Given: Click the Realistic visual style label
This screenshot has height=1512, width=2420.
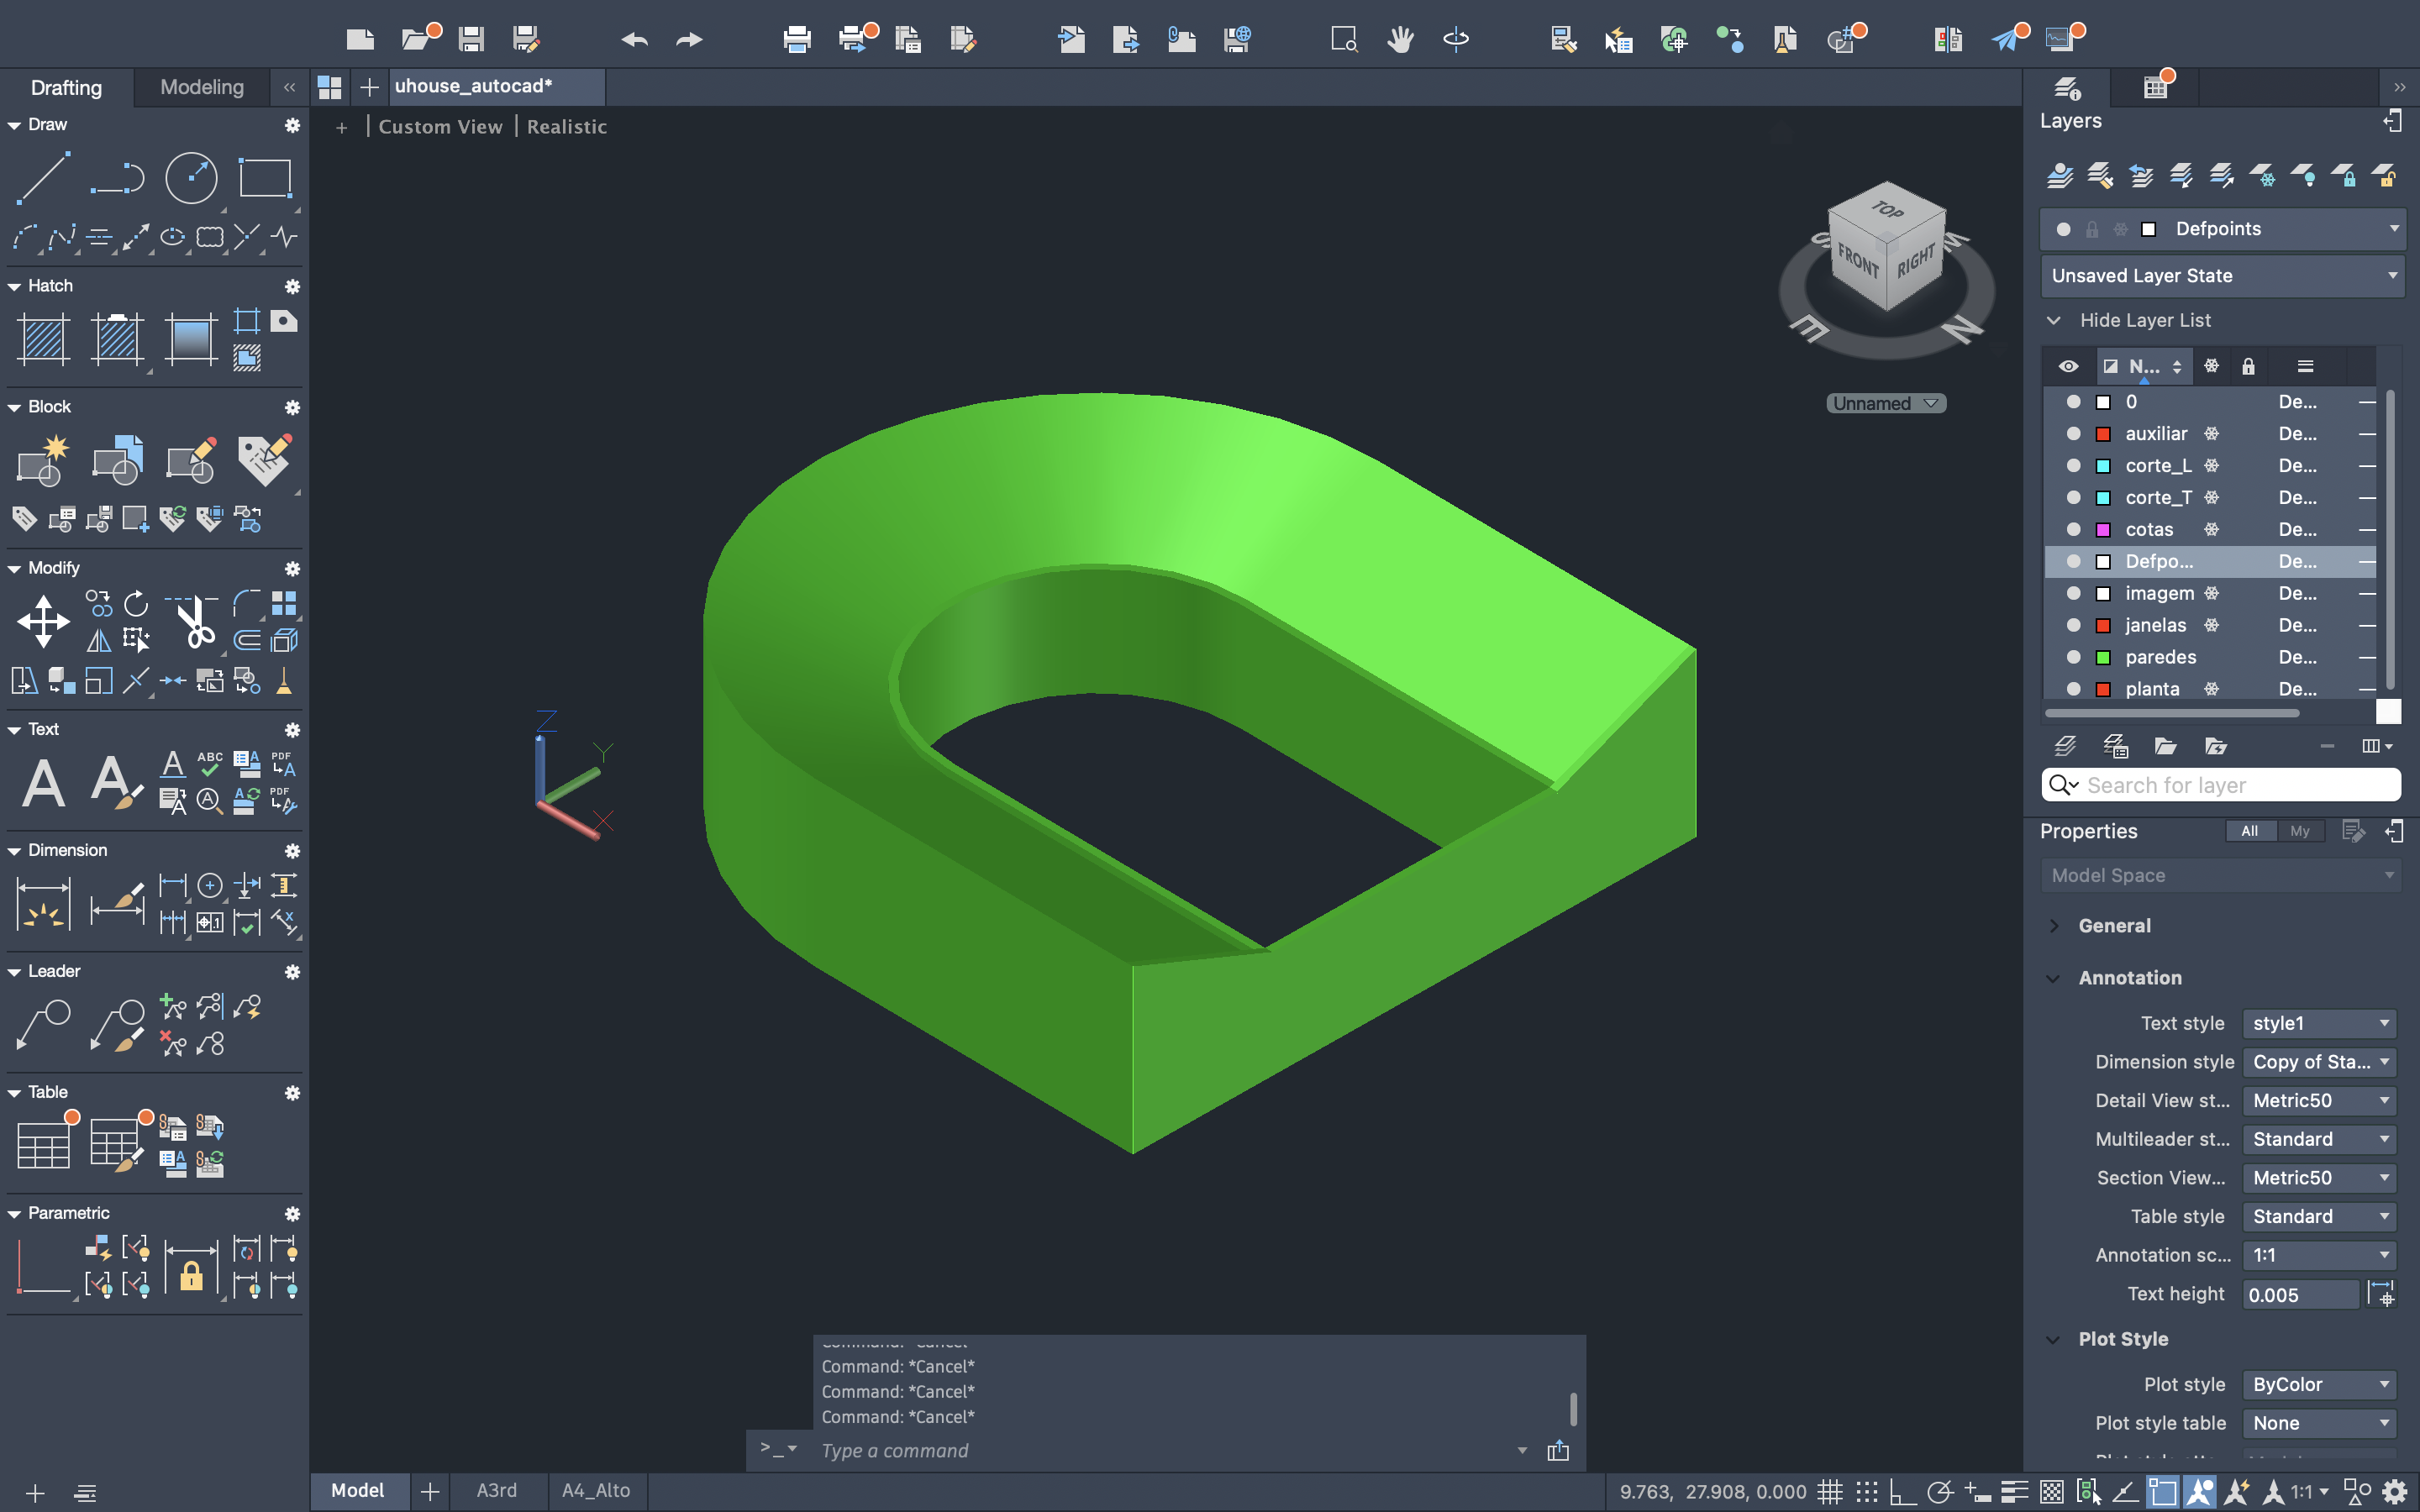Looking at the screenshot, I should [566, 127].
